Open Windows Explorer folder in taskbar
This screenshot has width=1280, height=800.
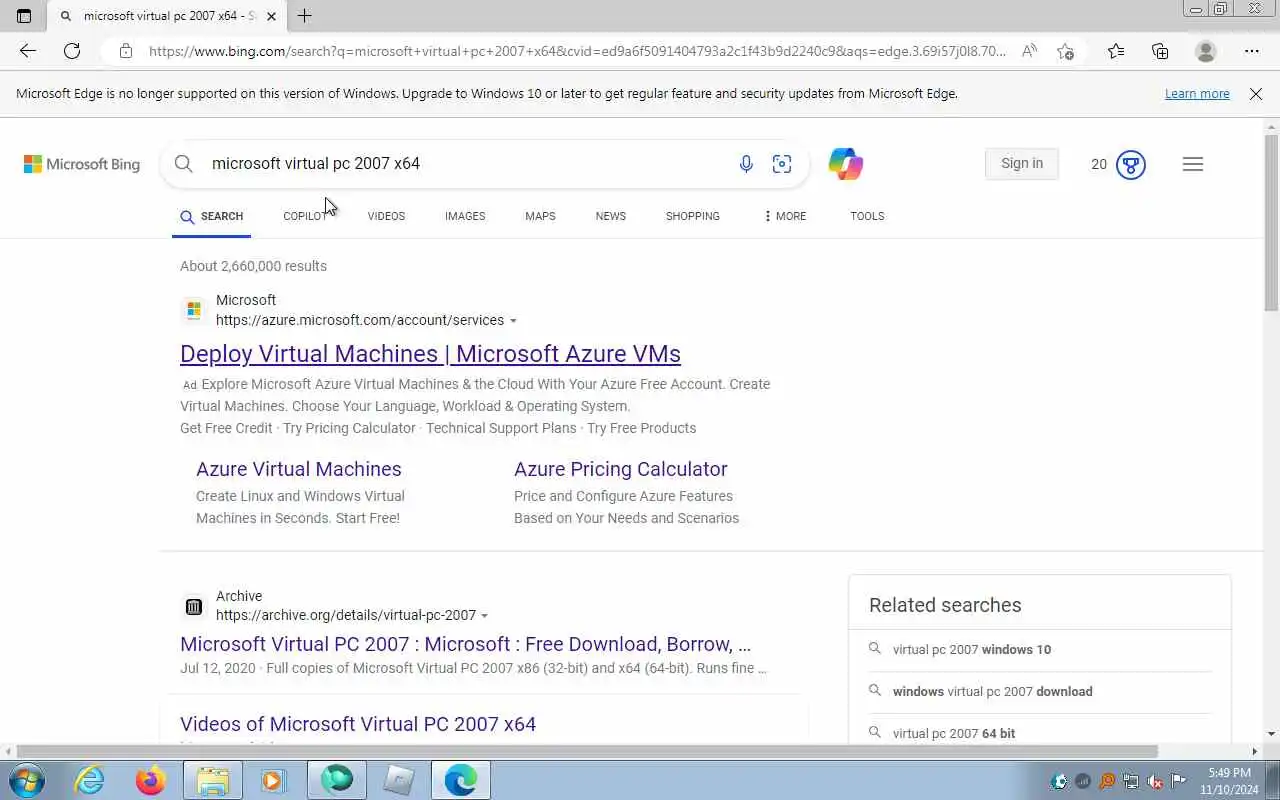pos(213,780)
